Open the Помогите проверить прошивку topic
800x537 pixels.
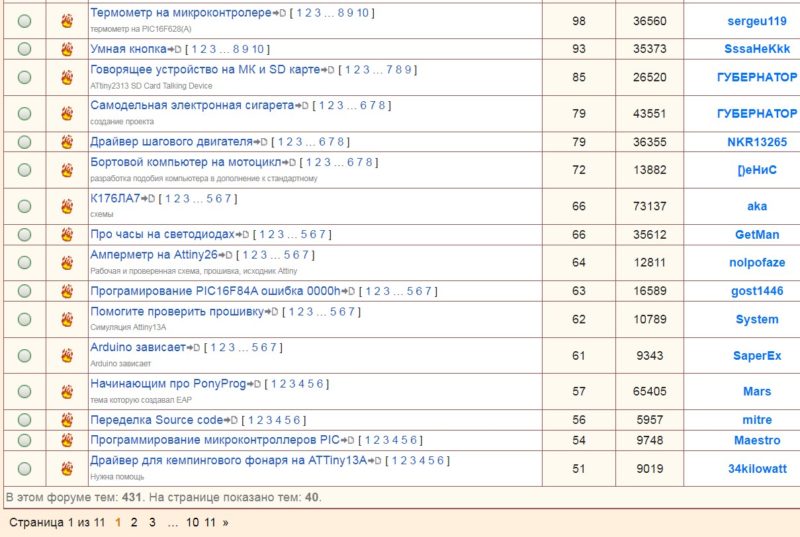click(177, 312)
